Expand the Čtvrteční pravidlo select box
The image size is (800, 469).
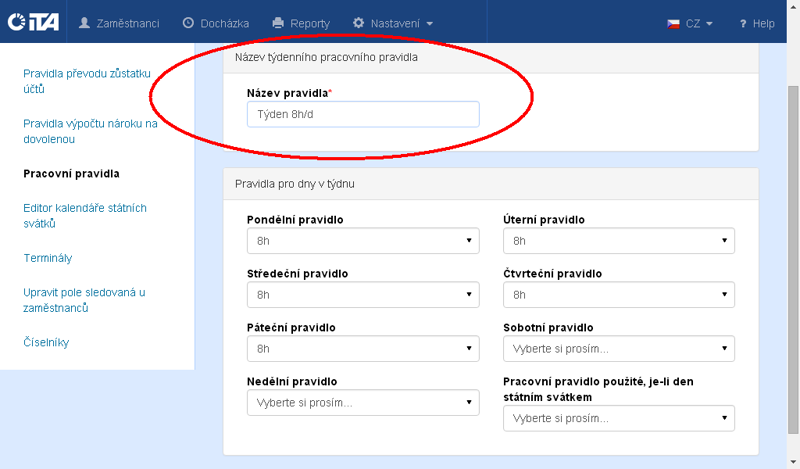(x=618, y=295)
